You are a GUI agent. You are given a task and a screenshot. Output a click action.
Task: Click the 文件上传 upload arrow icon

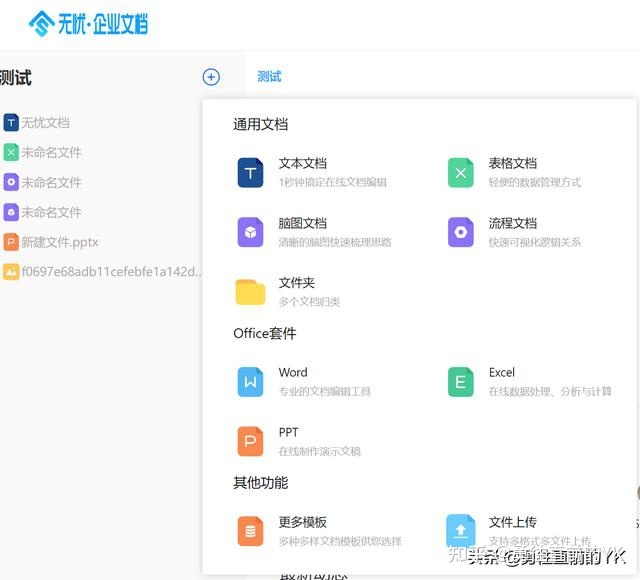[x=460, y=531]
